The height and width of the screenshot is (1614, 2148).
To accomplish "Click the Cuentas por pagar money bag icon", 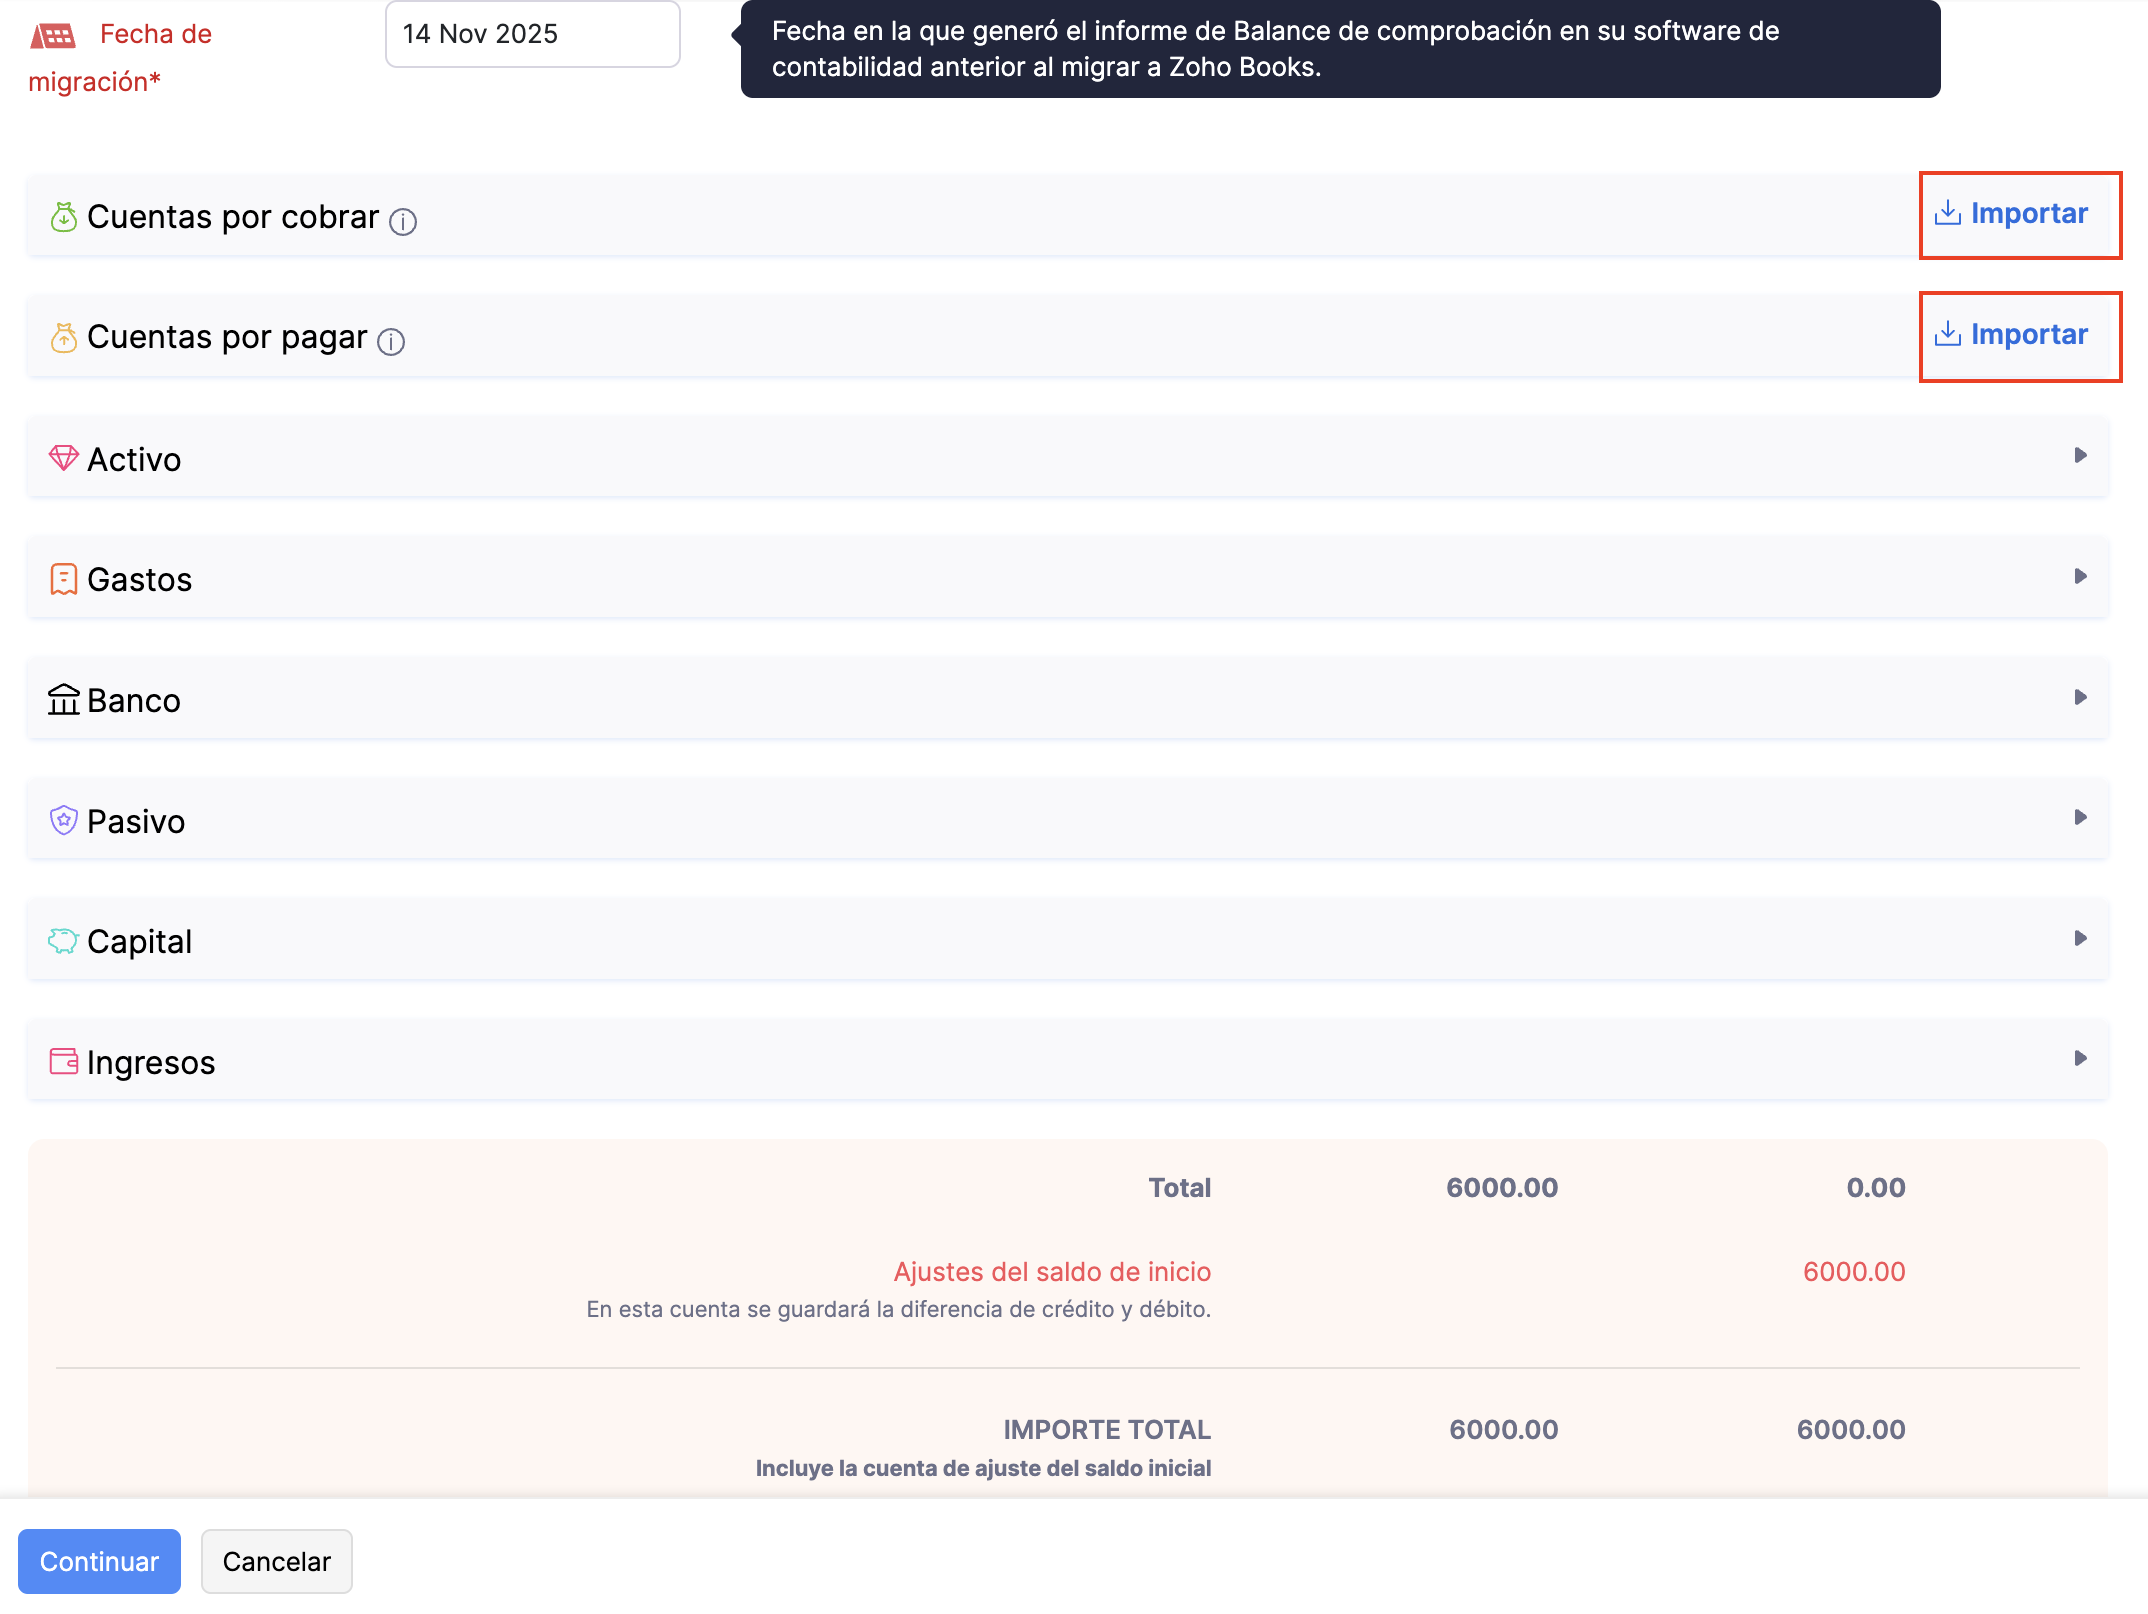I will pos(63,338).
